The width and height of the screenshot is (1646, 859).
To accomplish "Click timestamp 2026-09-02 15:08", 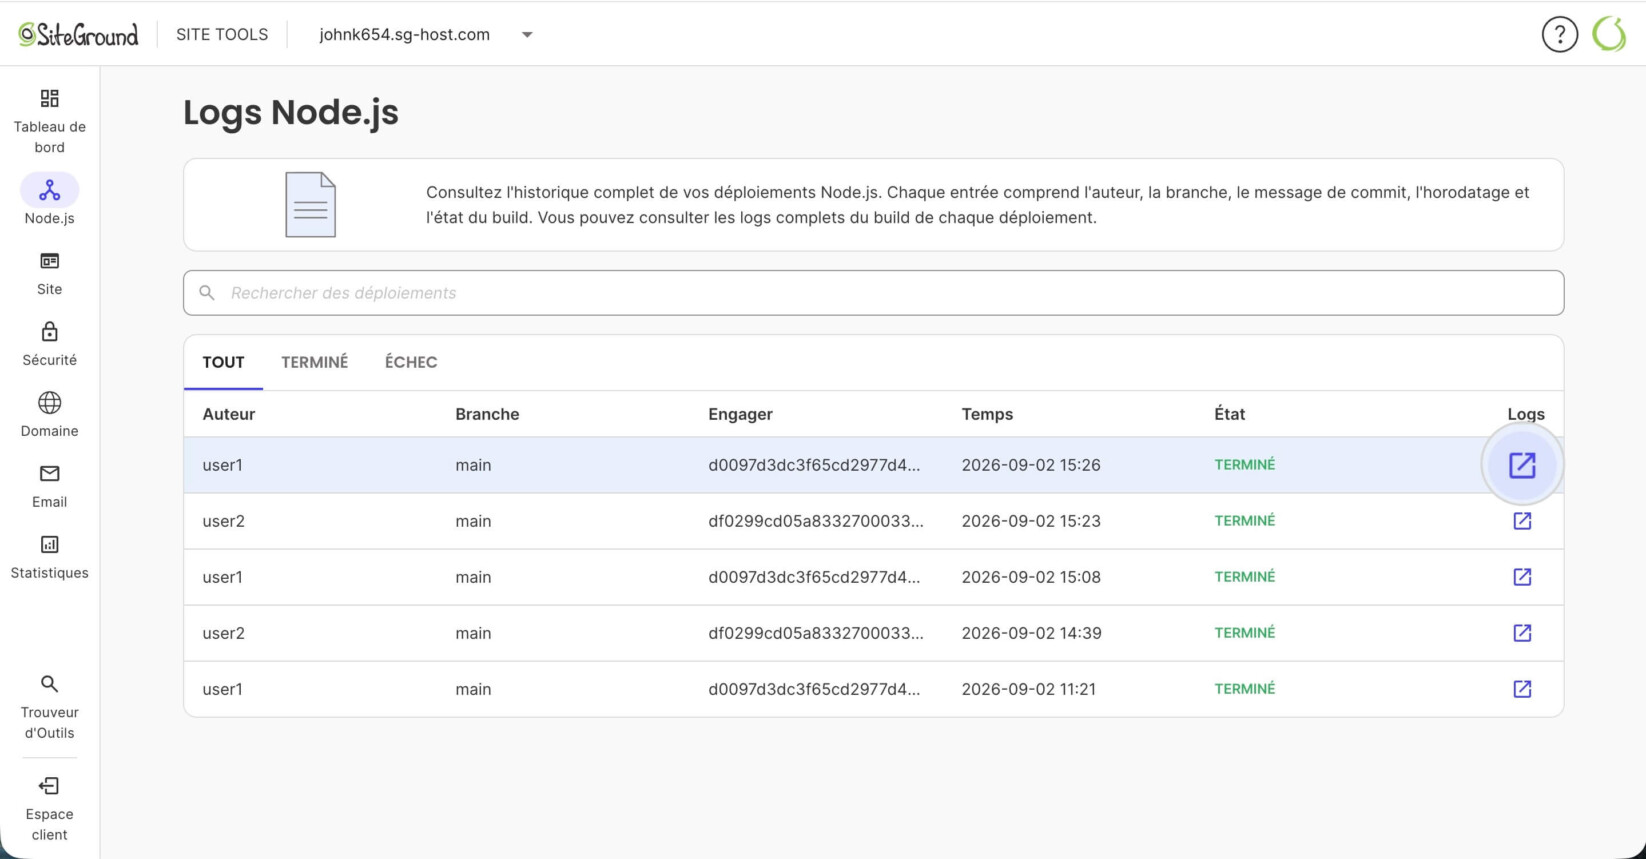I will coord(1031,577).
